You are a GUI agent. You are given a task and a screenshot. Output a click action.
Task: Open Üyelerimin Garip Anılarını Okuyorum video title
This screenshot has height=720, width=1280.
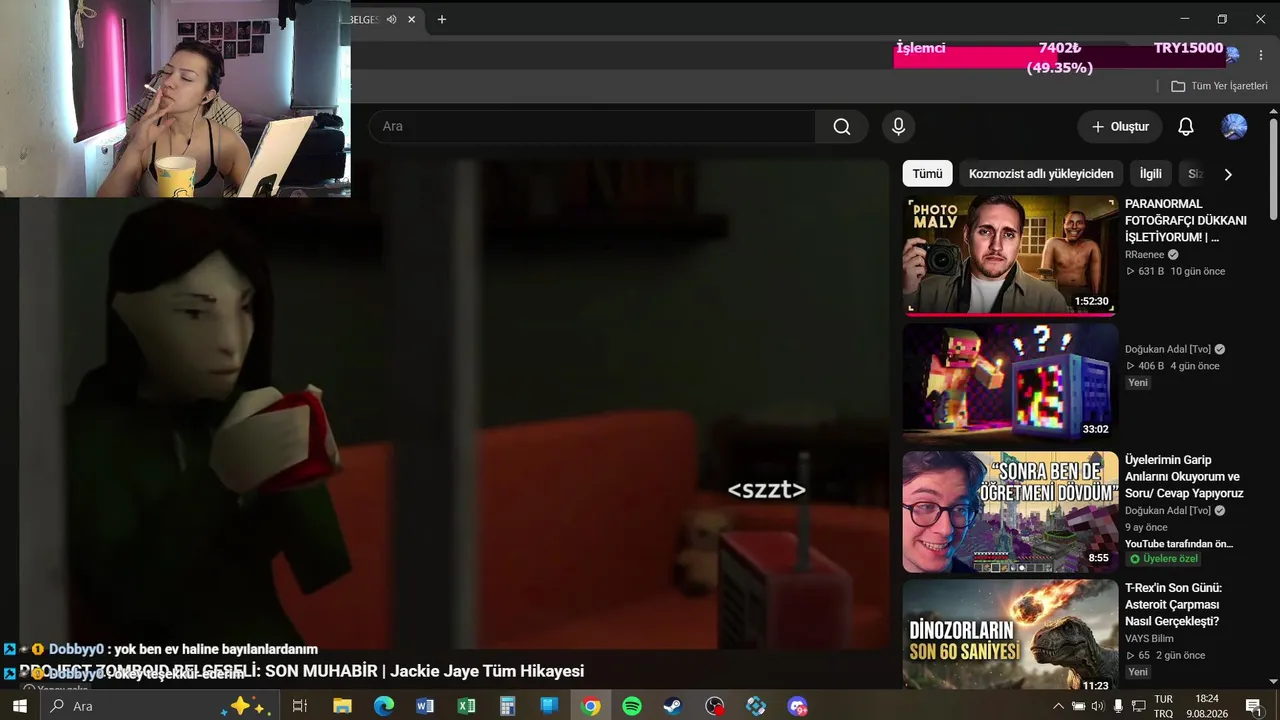pos(1184,477)
